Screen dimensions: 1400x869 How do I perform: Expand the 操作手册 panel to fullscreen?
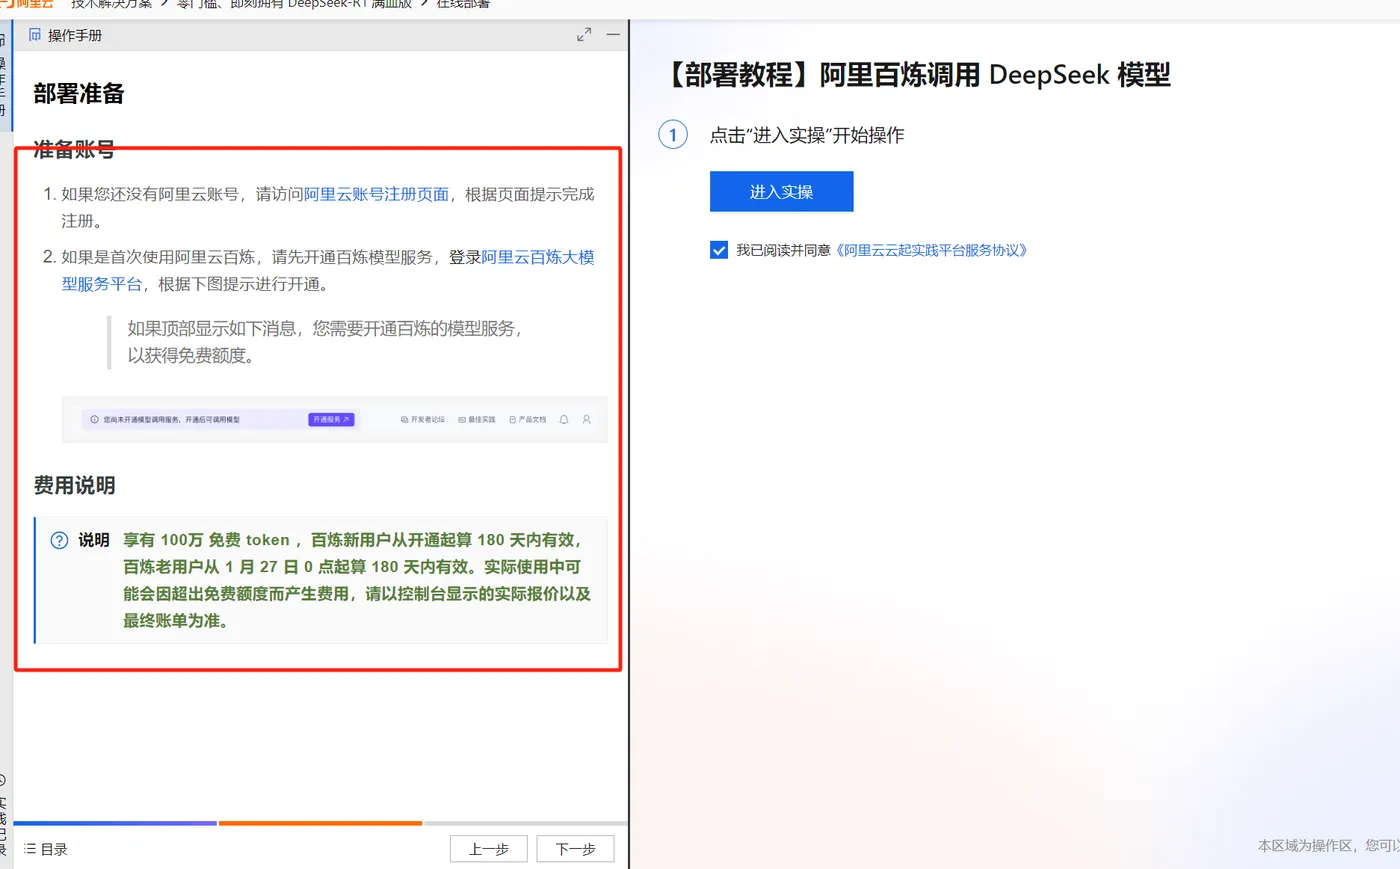584,35
